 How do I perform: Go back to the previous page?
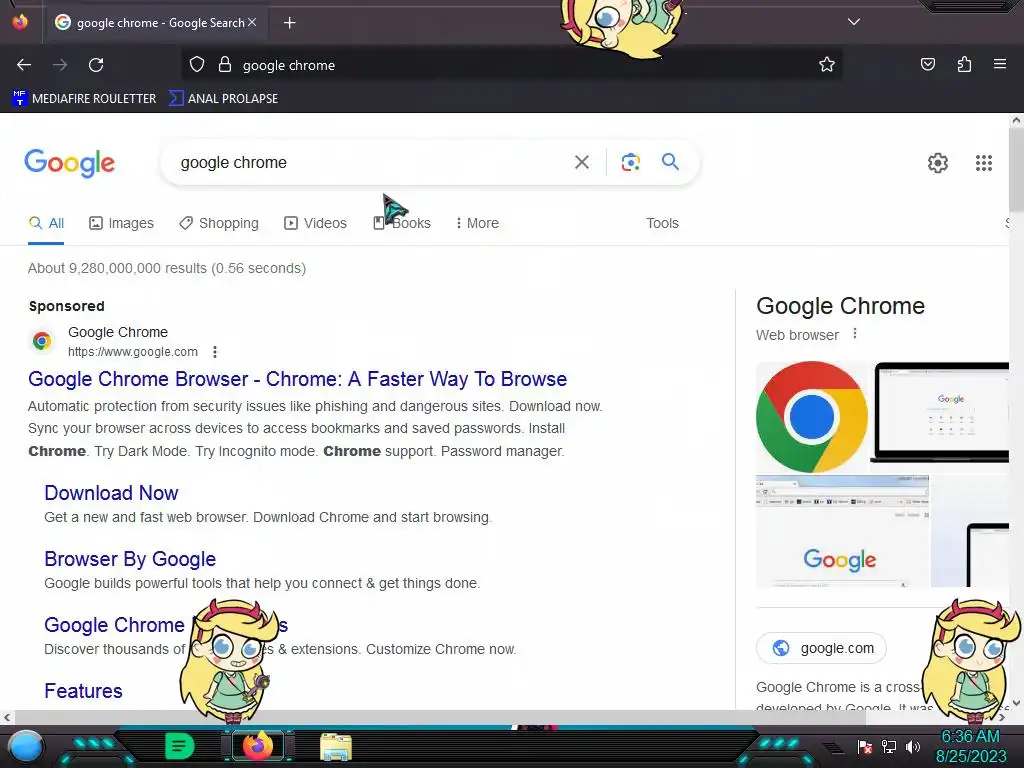[24, 65]
